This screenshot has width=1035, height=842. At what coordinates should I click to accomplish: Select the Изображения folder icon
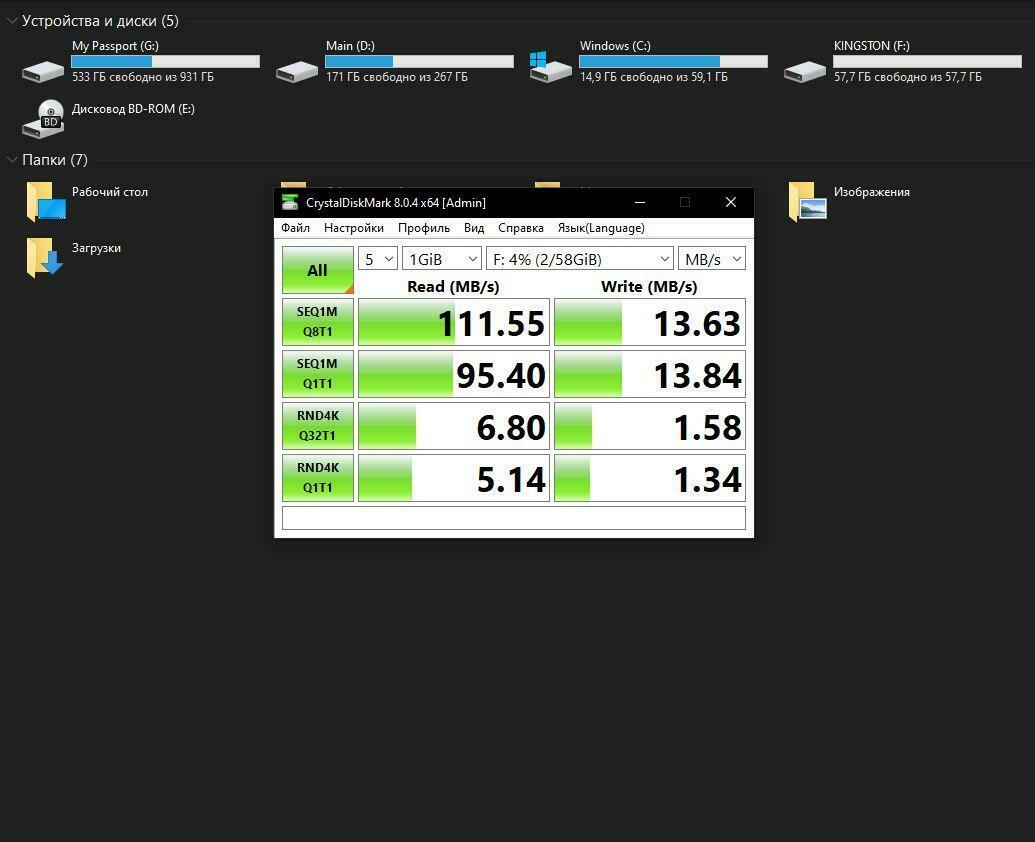tap(808, 202)
